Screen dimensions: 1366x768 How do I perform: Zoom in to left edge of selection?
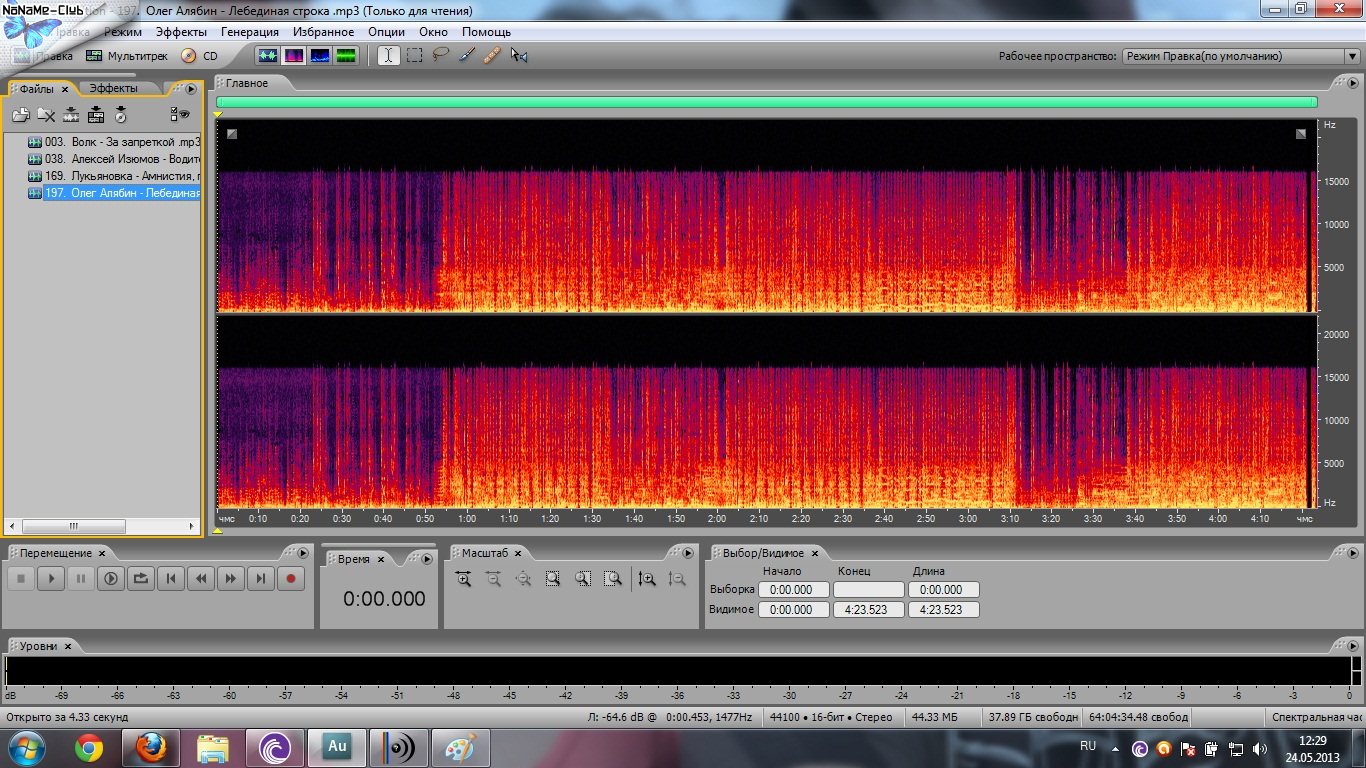(x=583, y=578)
